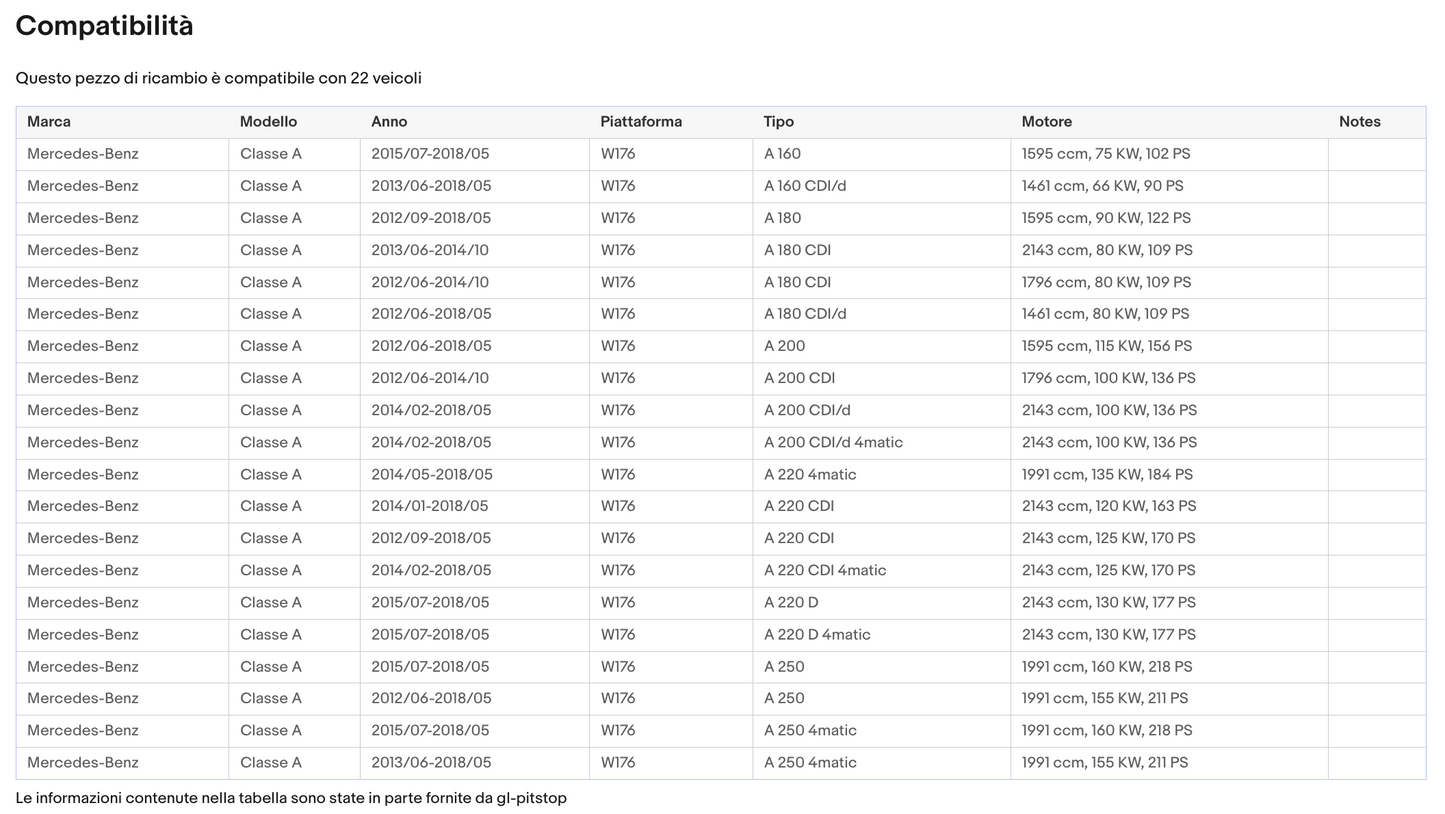
Task: Click the 1595 ccm, 75 KW, 102 PS cell
Action: point(1105,154)
